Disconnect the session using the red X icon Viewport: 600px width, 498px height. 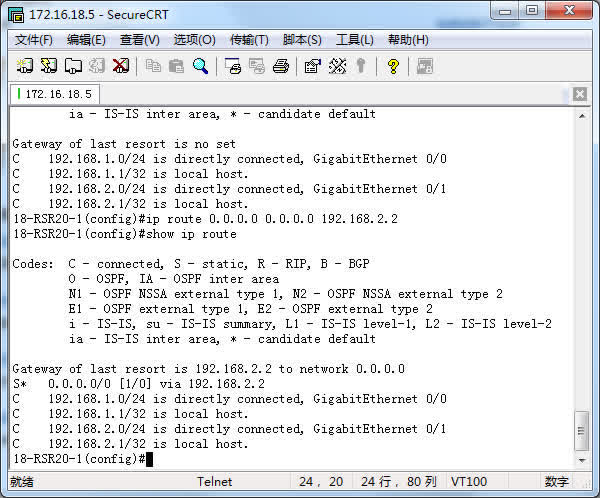pos(121,66)
